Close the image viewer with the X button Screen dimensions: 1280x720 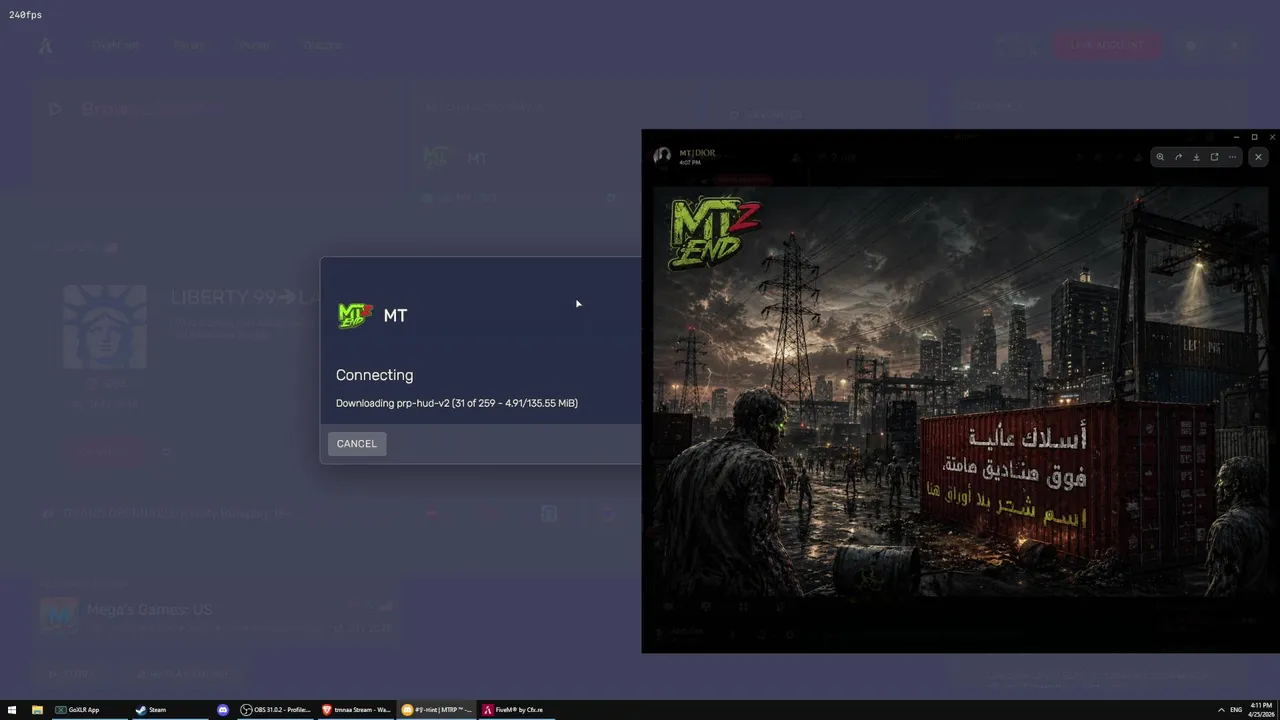click(1258, 157)
